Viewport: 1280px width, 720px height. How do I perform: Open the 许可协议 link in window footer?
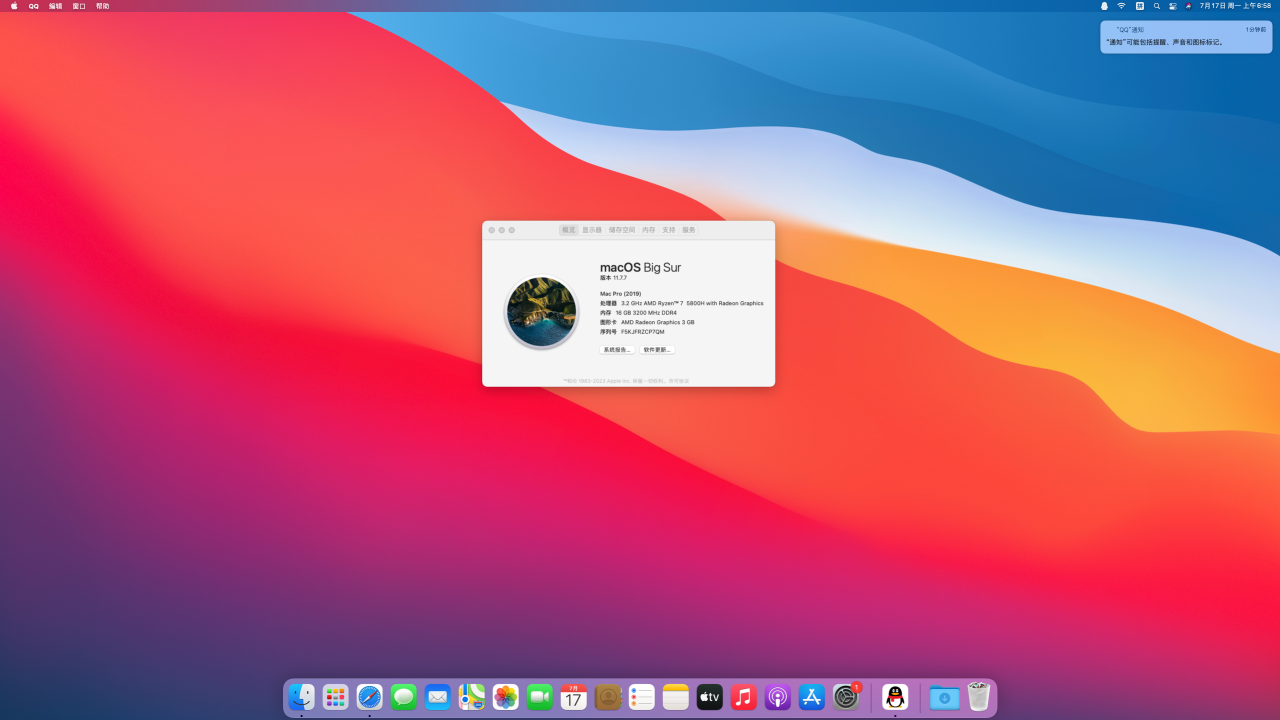coord(679,381)
